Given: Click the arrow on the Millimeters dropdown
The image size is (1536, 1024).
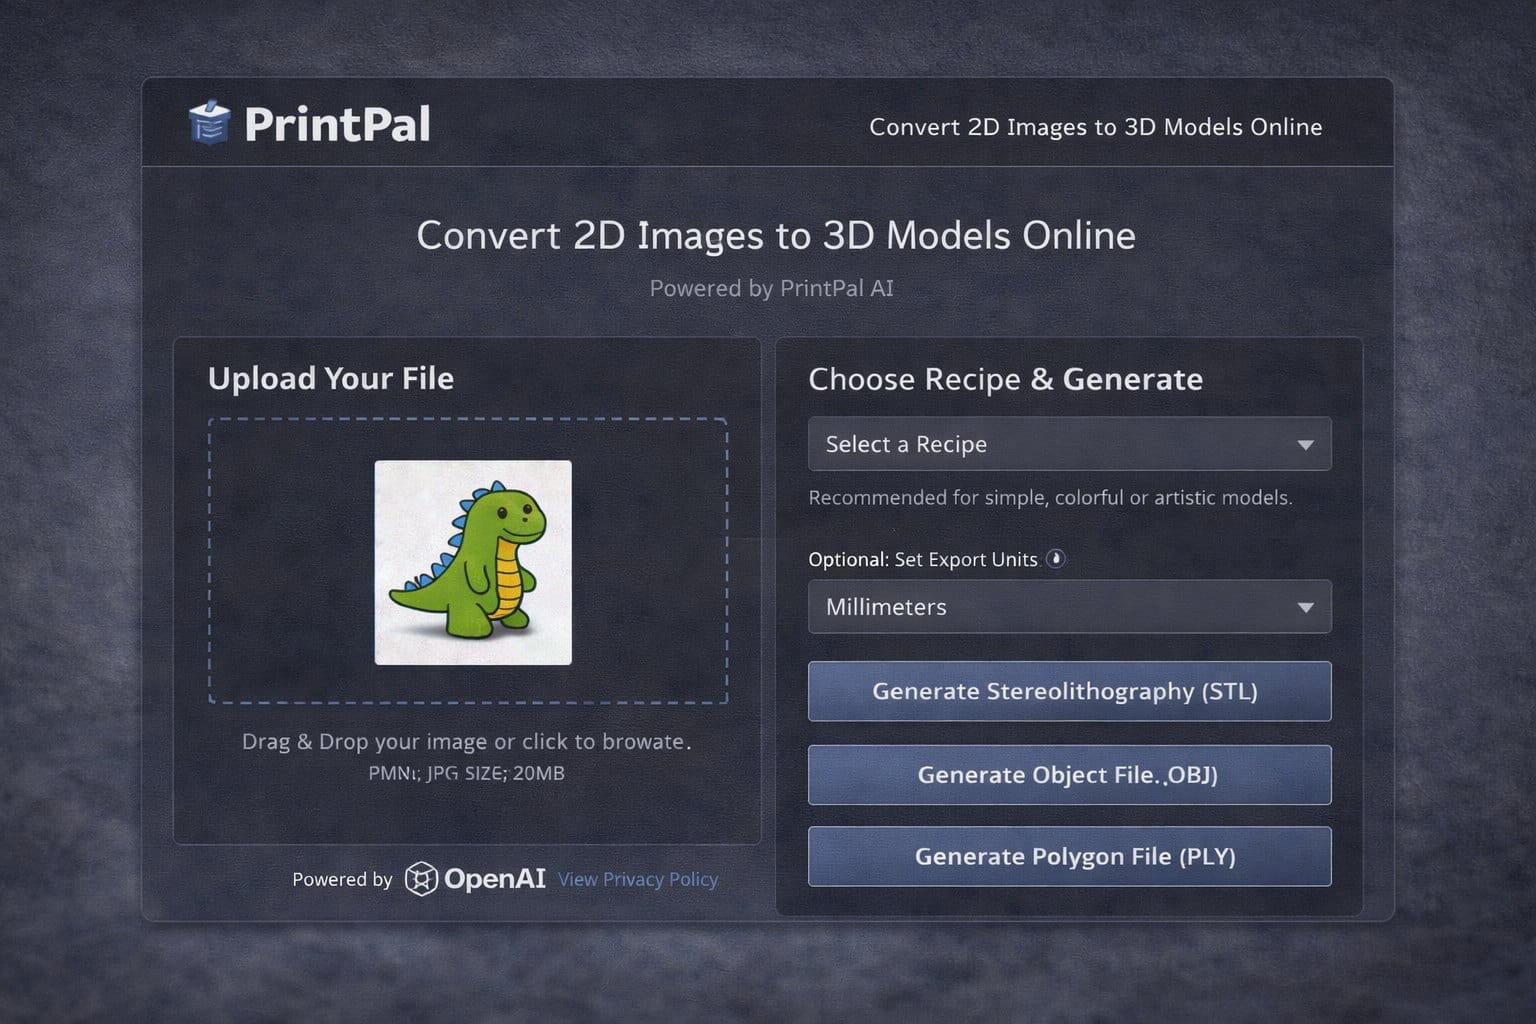Looking at the screenshot, I should coord(1305,608).
